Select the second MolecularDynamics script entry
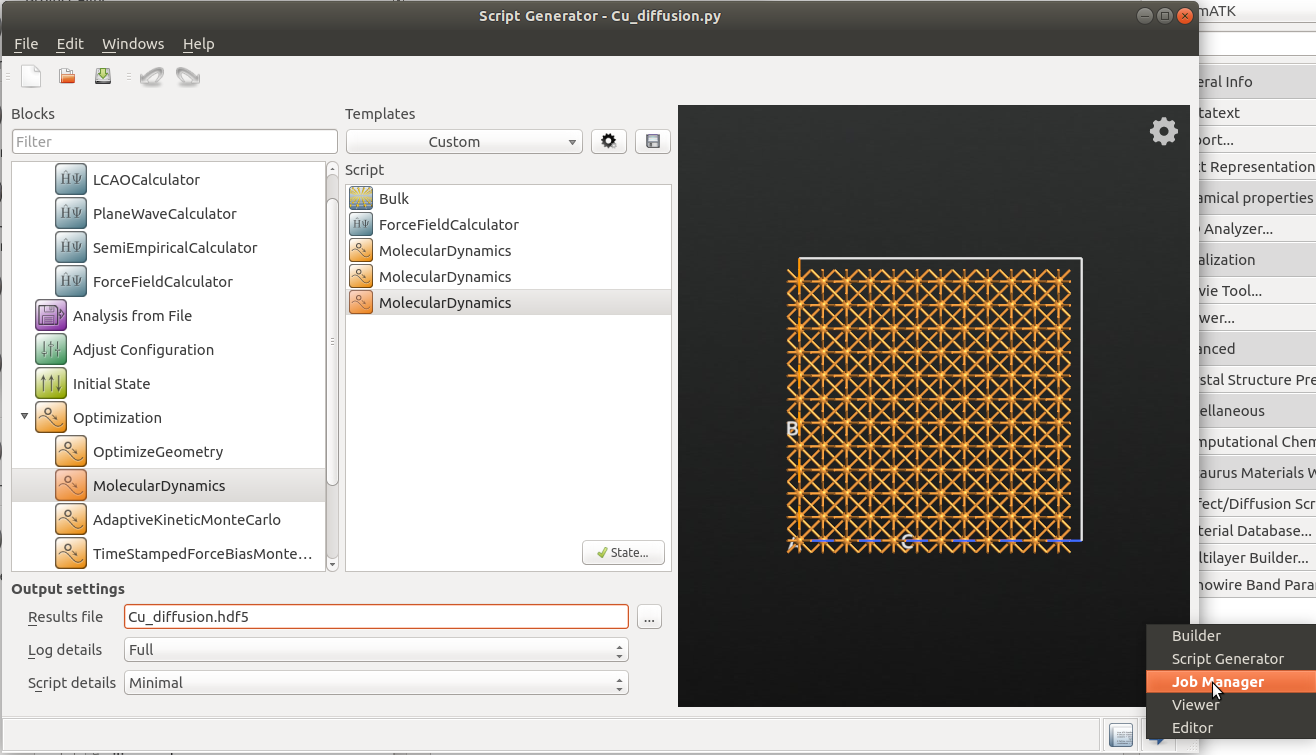Screen dimensions: 1316x755 (x=508, y=277)
